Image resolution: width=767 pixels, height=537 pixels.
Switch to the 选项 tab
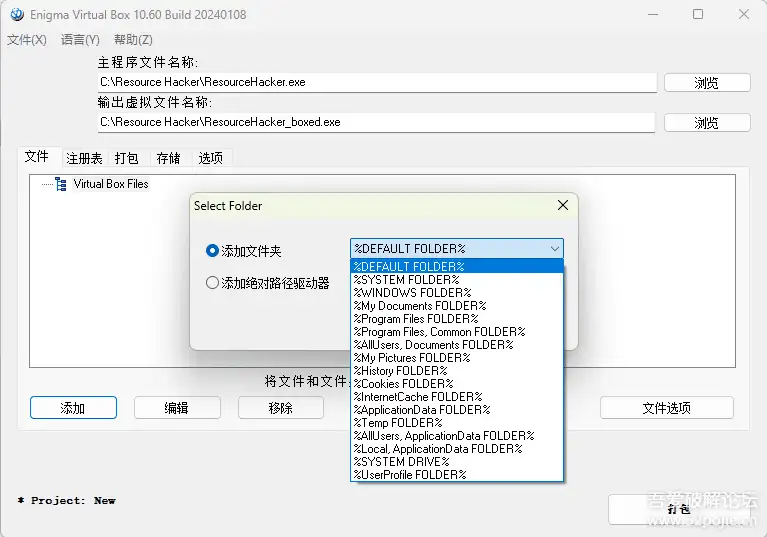(210, 158)
